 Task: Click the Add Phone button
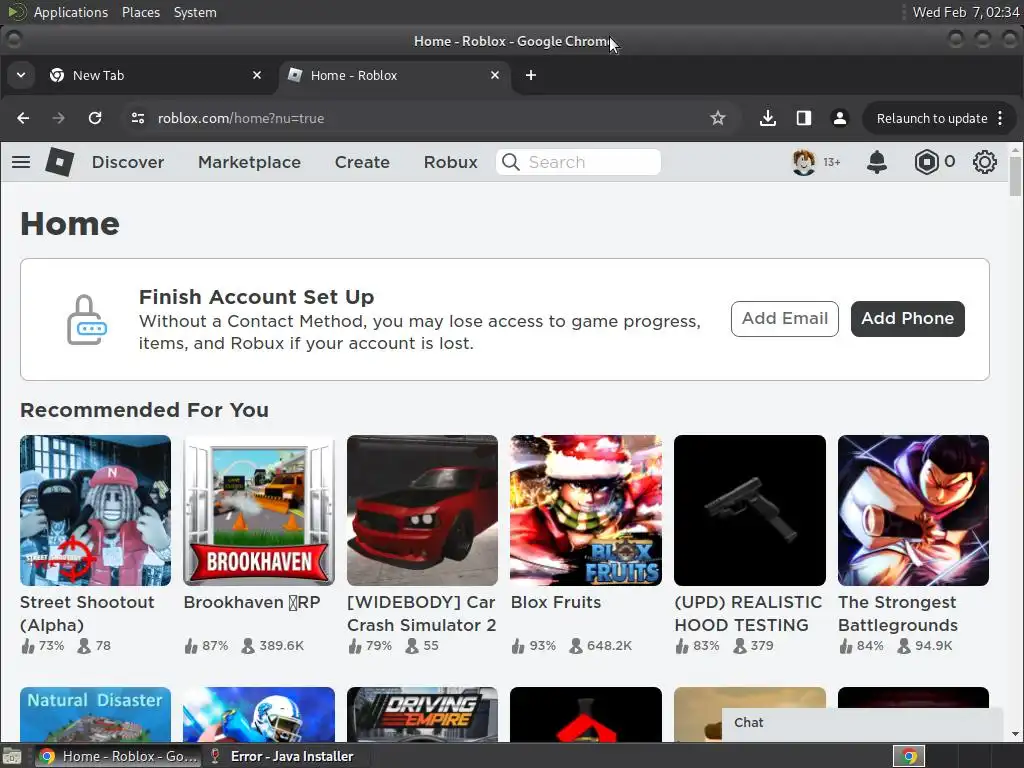(907, 319)
